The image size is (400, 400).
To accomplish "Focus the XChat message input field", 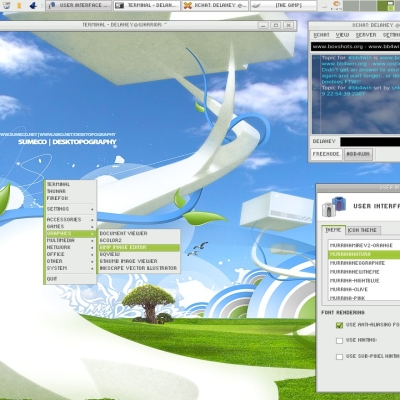I will click(370, 142).
